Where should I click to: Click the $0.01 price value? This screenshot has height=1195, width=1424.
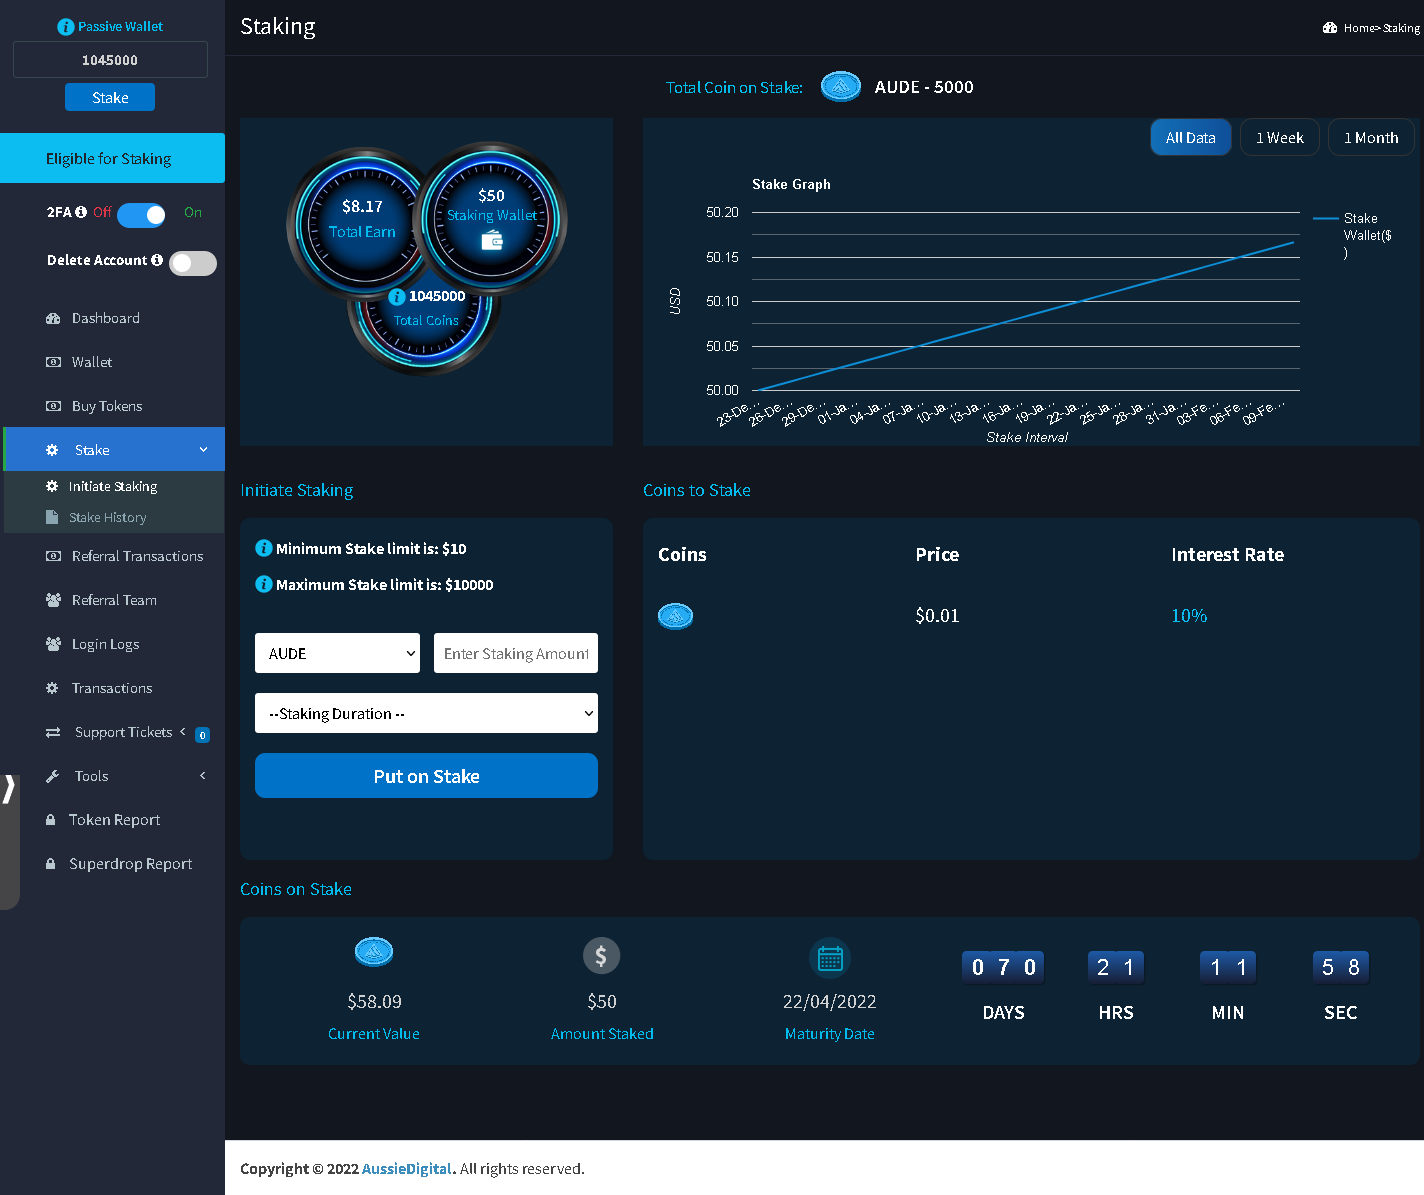937,615
